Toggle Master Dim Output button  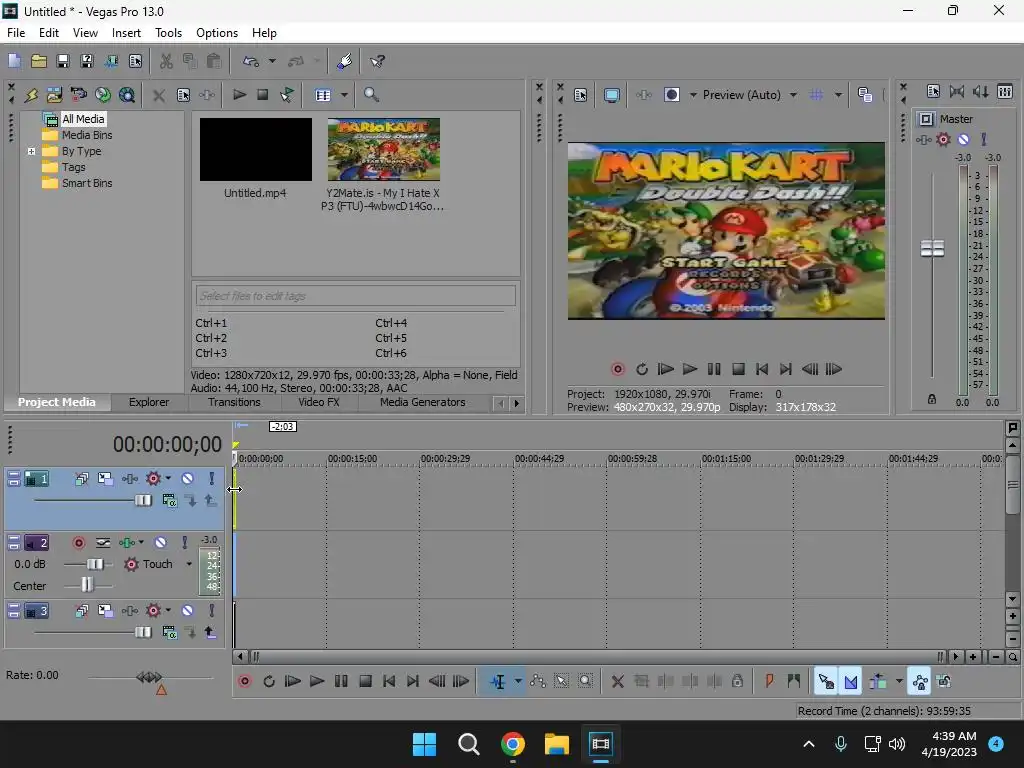[981, 92]
